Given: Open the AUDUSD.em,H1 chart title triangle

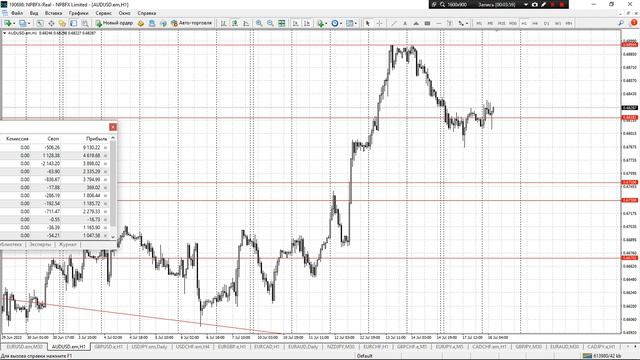Looking at the screenshot, I should tap(4, 33).
